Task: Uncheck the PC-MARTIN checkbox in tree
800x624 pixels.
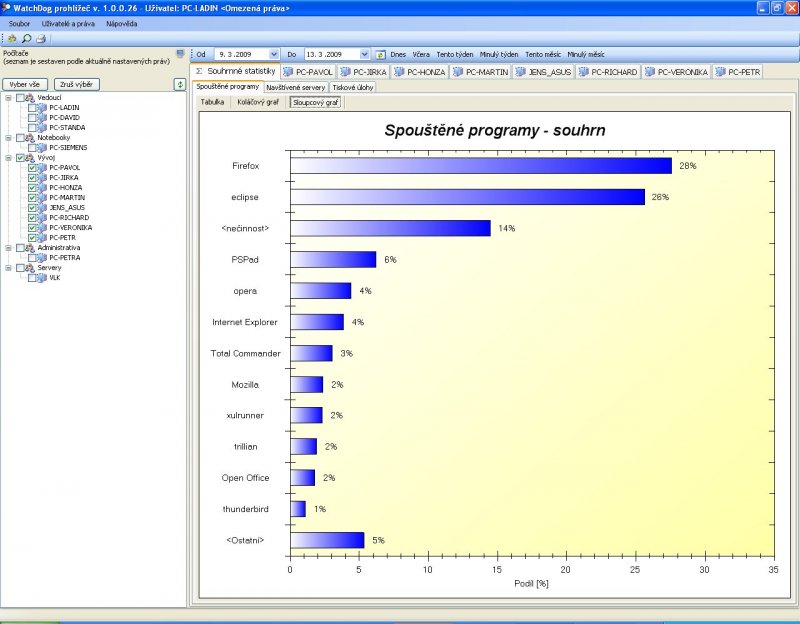Action: coord(32,197)
